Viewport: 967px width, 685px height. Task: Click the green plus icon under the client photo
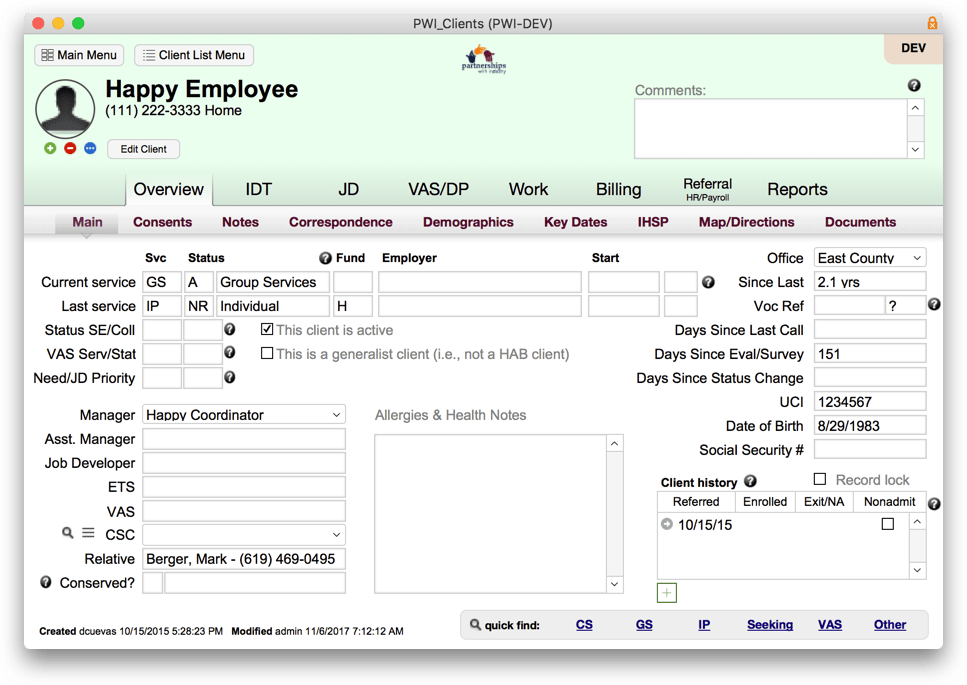(x=48, y=148)
